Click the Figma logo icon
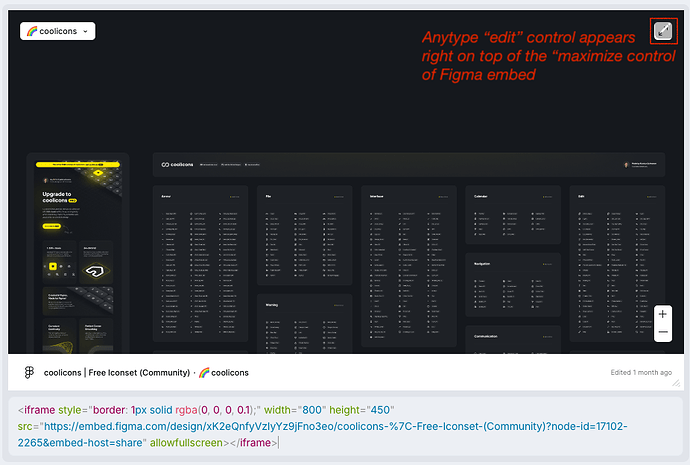The width and height of the screenshot is (690, 465). (29, 373)
